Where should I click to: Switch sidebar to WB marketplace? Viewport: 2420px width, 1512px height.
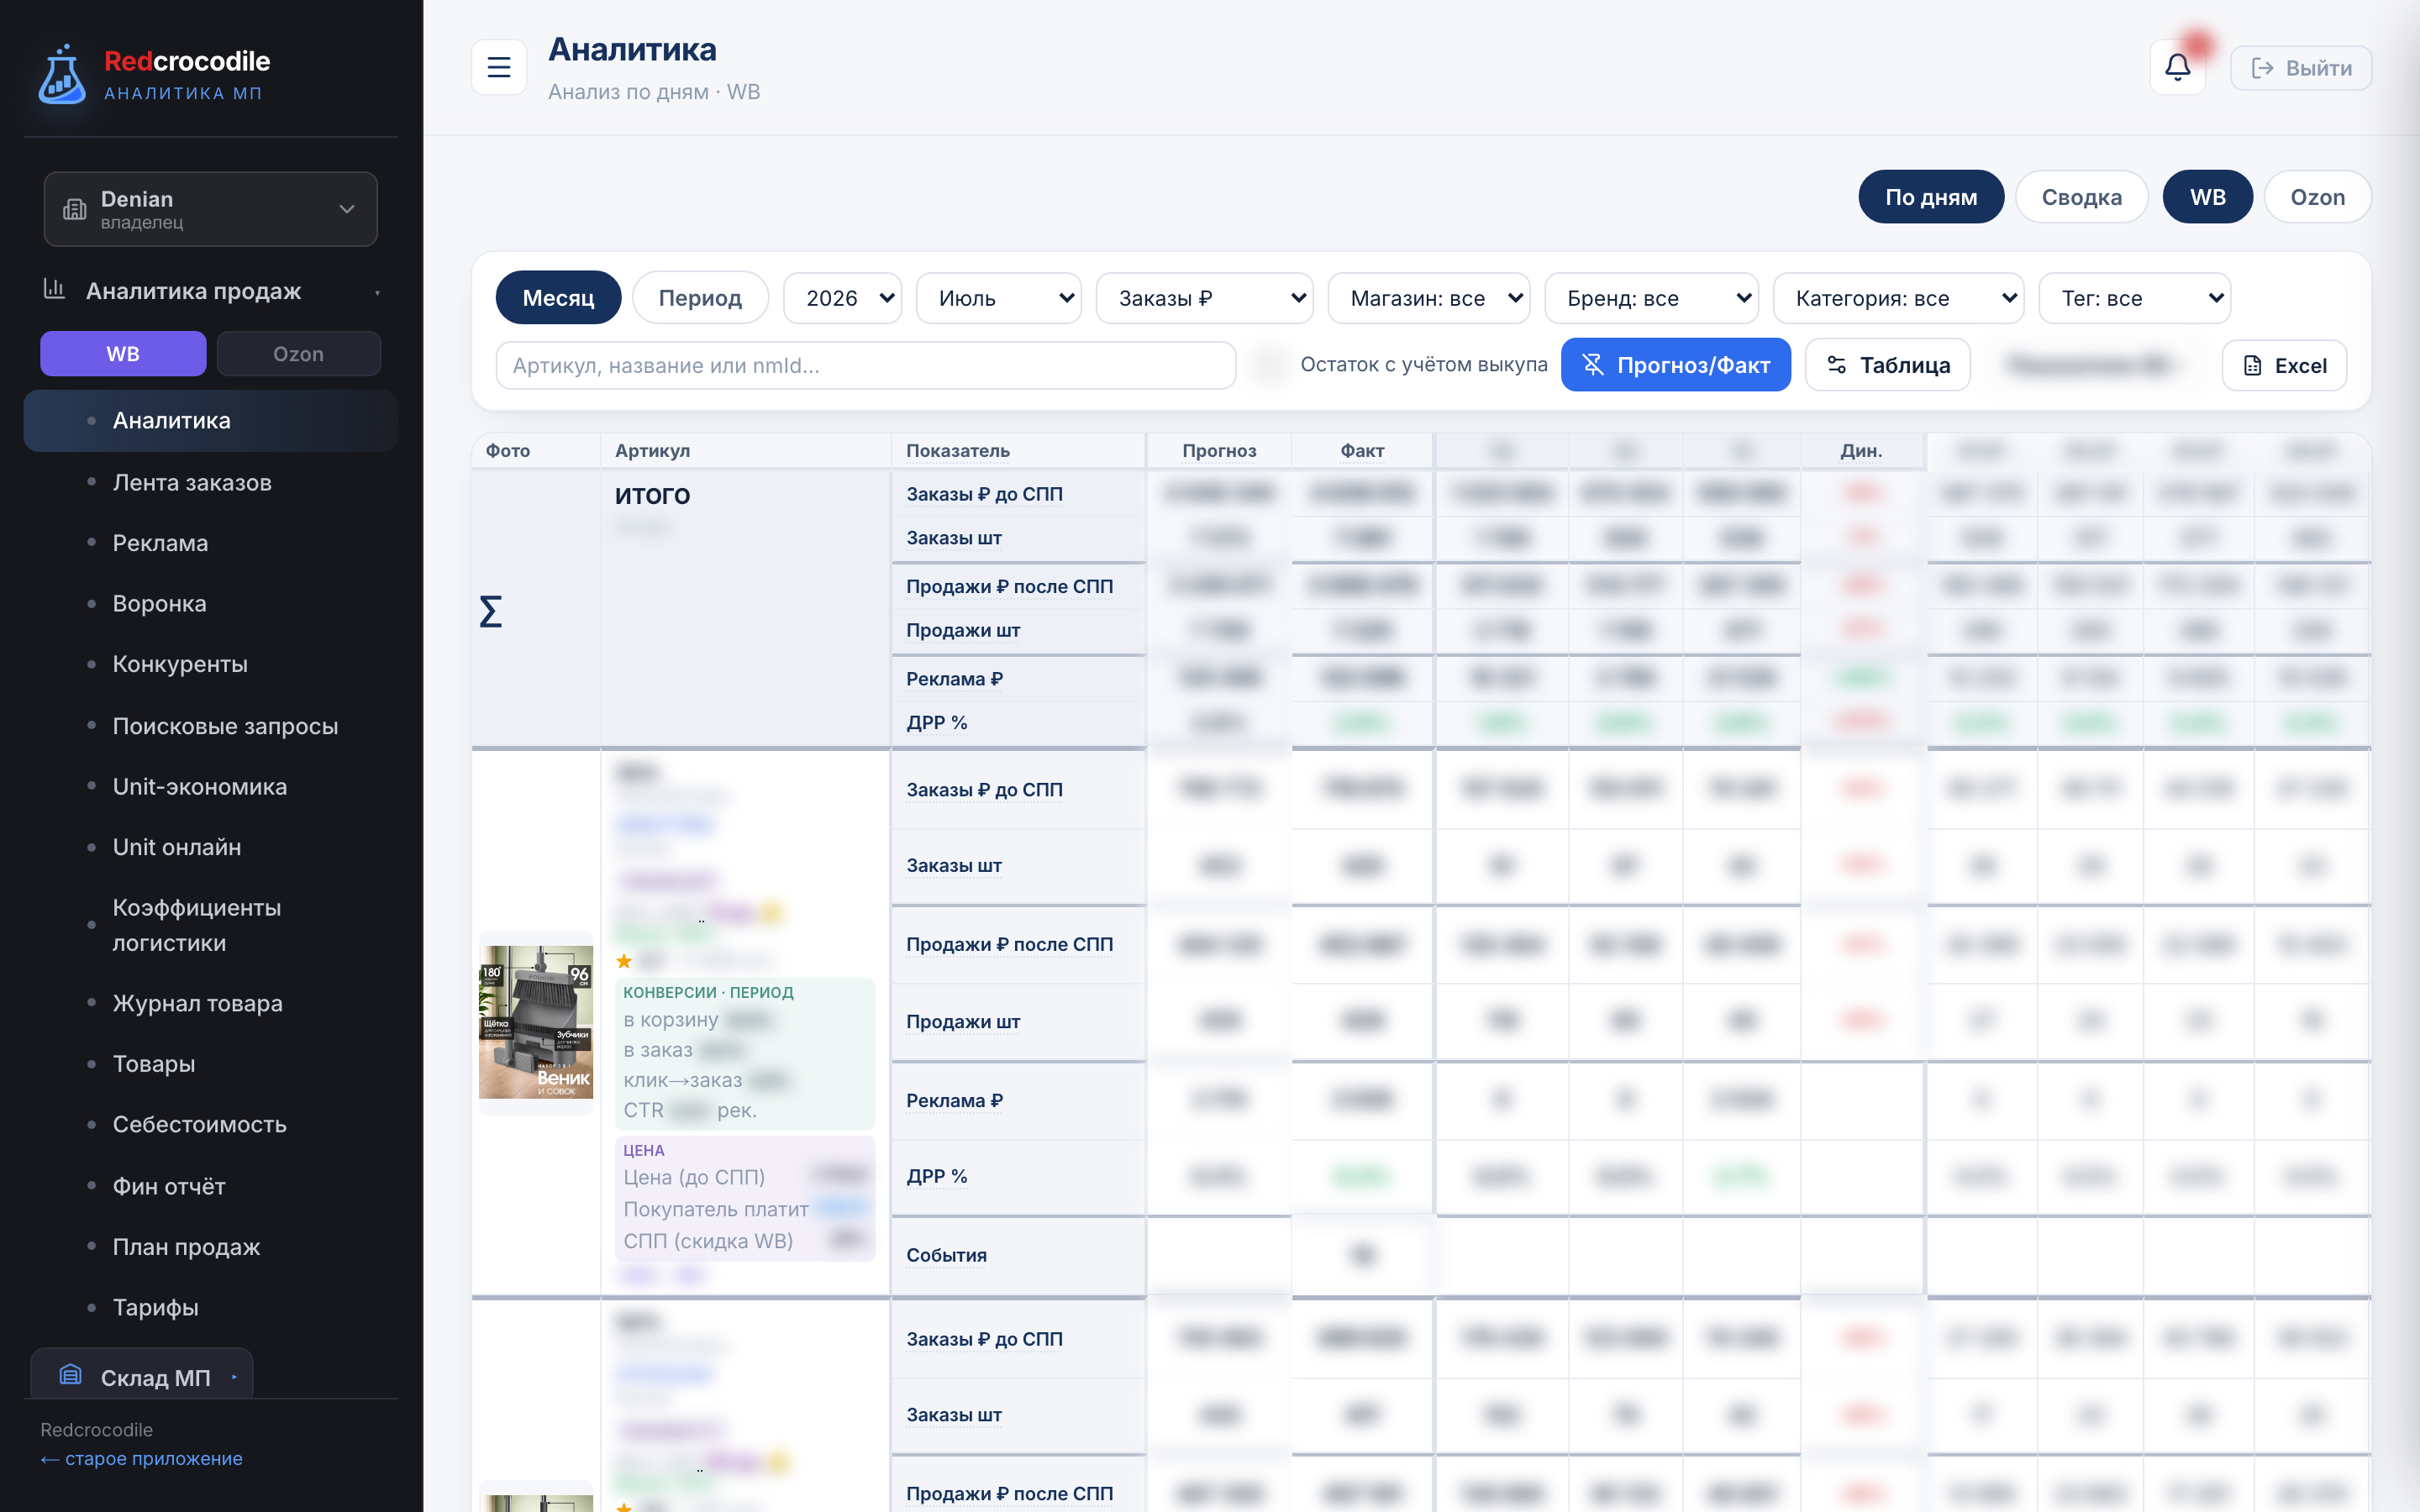point(123,354)
